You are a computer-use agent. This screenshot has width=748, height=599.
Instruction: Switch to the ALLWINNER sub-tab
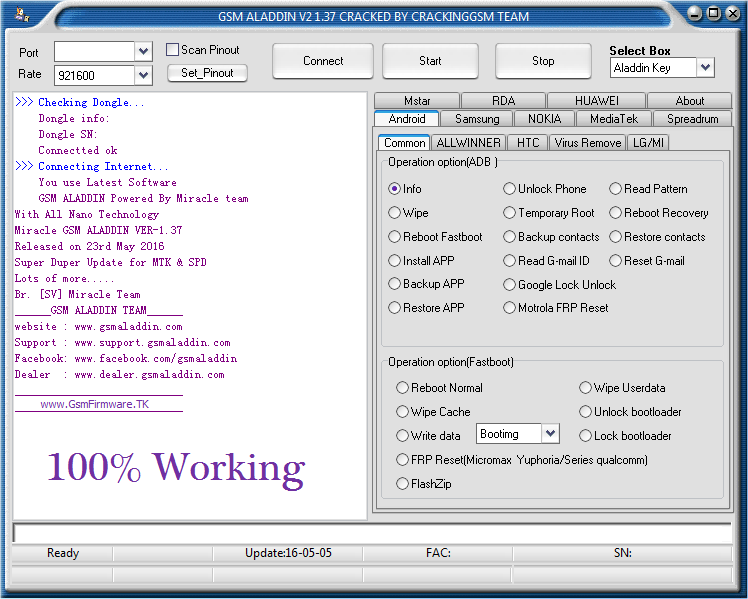coord(468,143)
